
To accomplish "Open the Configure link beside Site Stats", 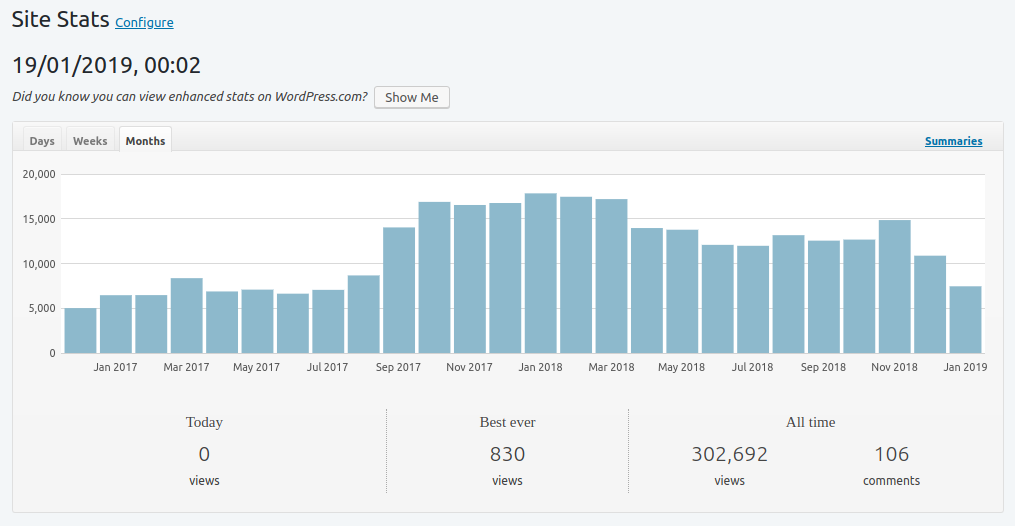I will (144, 23).
